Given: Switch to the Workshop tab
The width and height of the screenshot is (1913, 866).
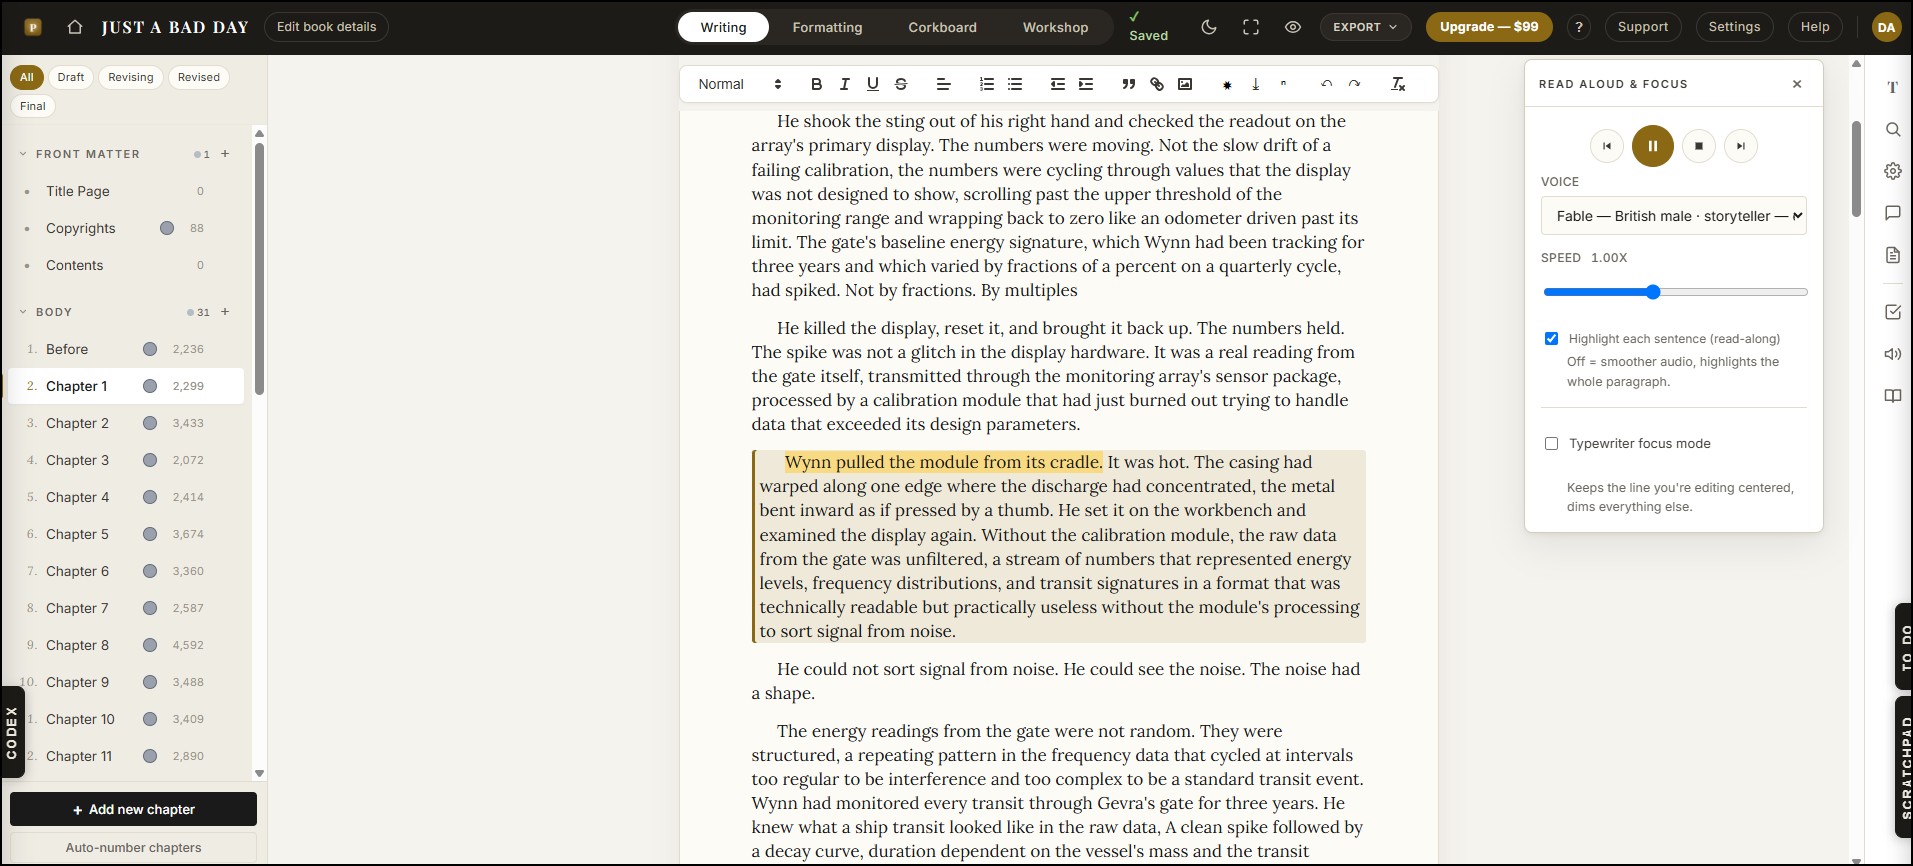Looking at the screenshot, I should tap(1055, 27).
